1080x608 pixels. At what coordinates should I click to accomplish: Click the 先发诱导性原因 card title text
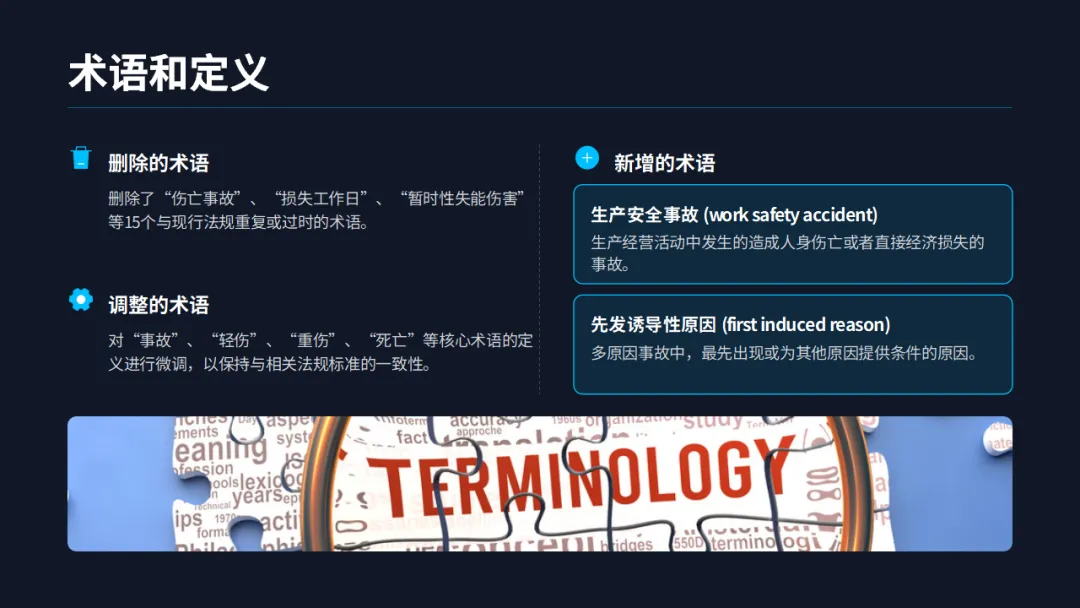(740, 324)
